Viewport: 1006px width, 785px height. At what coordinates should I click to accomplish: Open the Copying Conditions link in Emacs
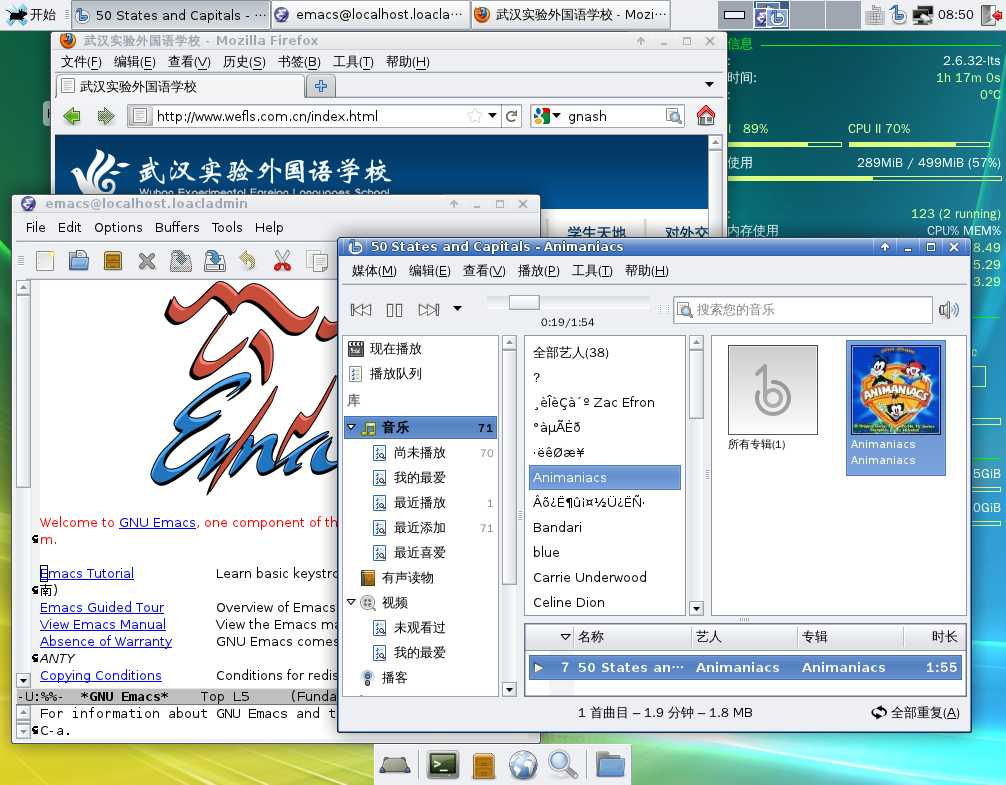point(101,675)
